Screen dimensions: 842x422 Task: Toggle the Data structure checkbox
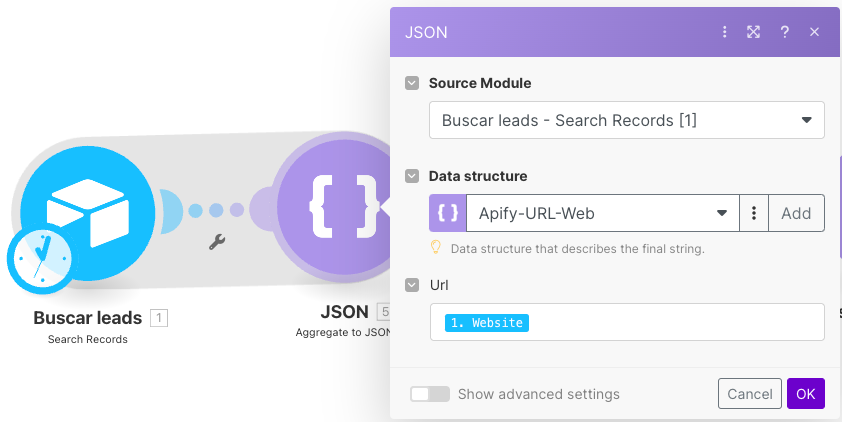[x=412, y=176]
